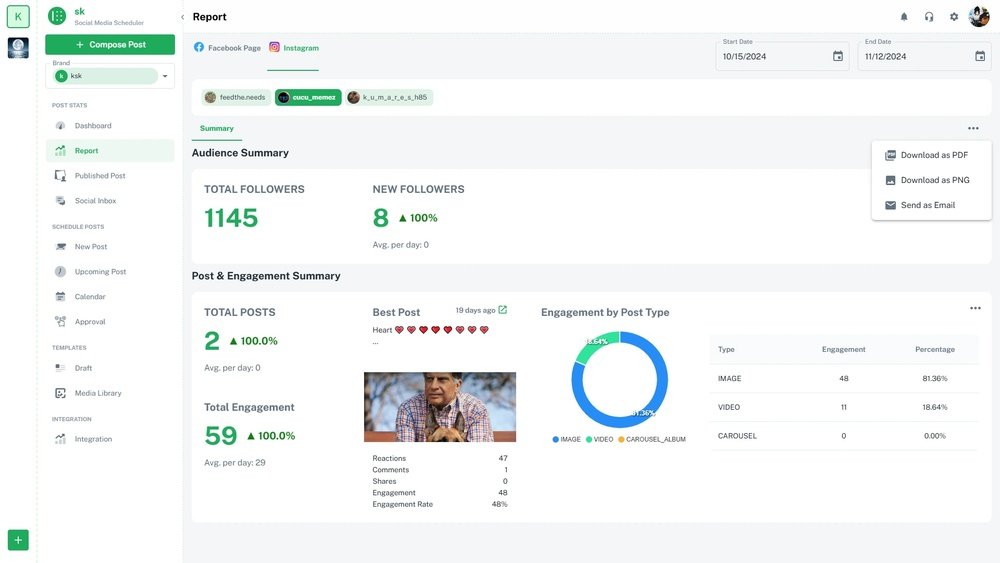Switch to the Facebook Page tab
Image resolution: width=1000 pixels, height=563 pixels.
click(x=227, y=48)
